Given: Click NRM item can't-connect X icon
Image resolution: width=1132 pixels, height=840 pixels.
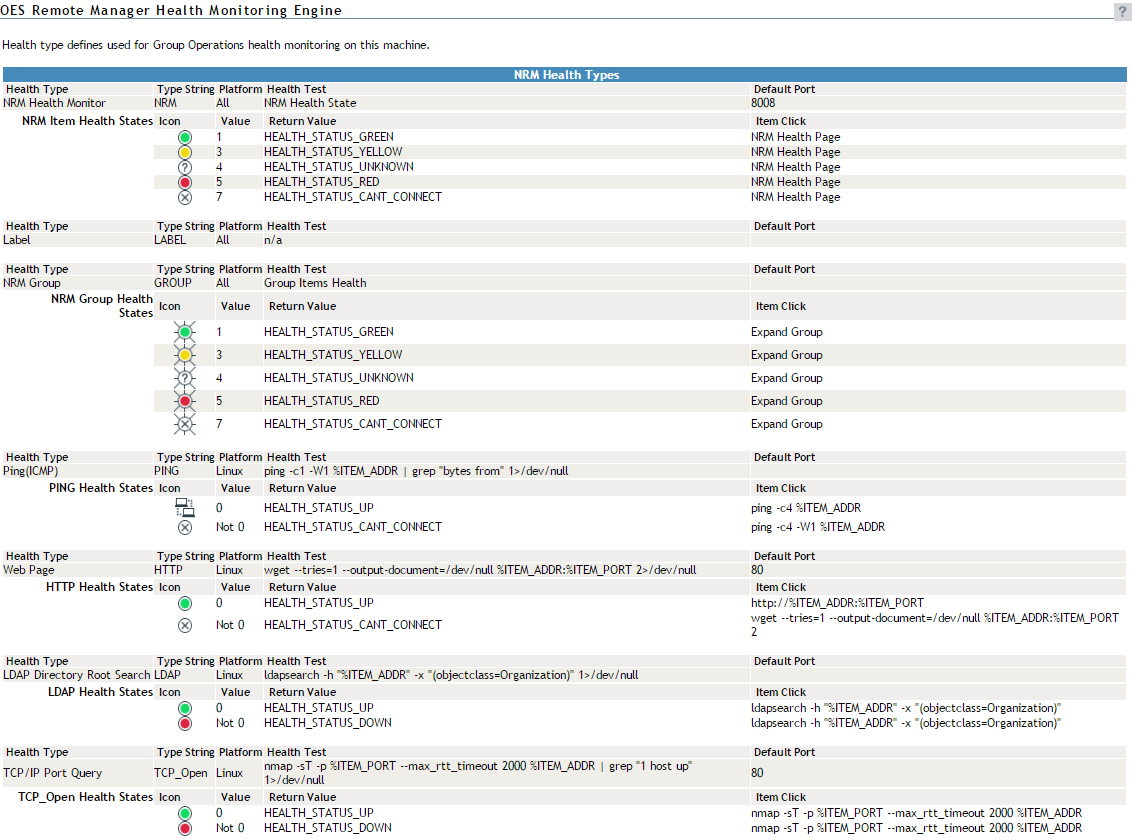Looking at the screenshot, I should pyautogui.click(x=184, y=197).
